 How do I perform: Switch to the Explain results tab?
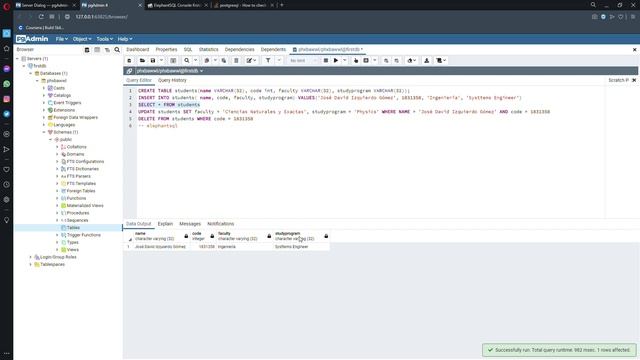click(165, 224)
